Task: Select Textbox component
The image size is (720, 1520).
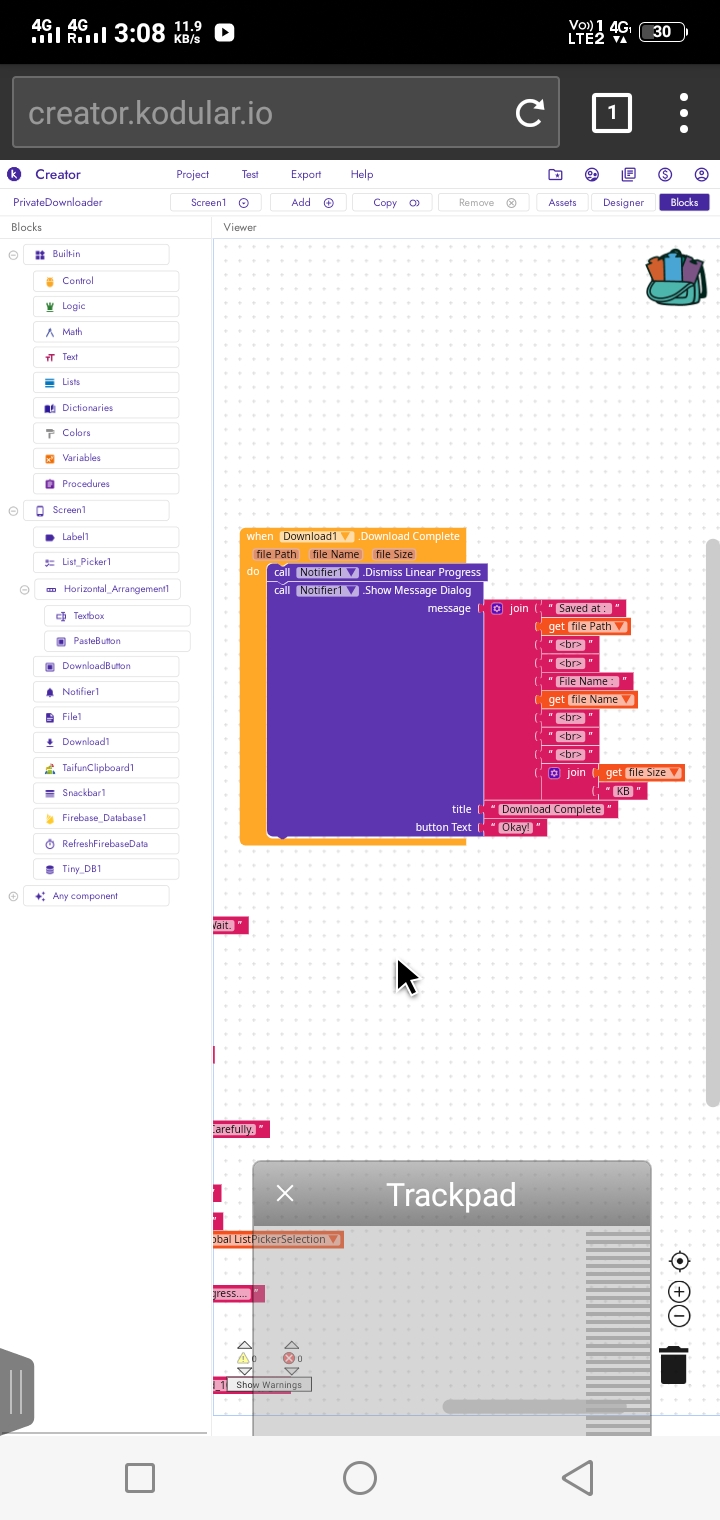Action: [x=117, y=616]
